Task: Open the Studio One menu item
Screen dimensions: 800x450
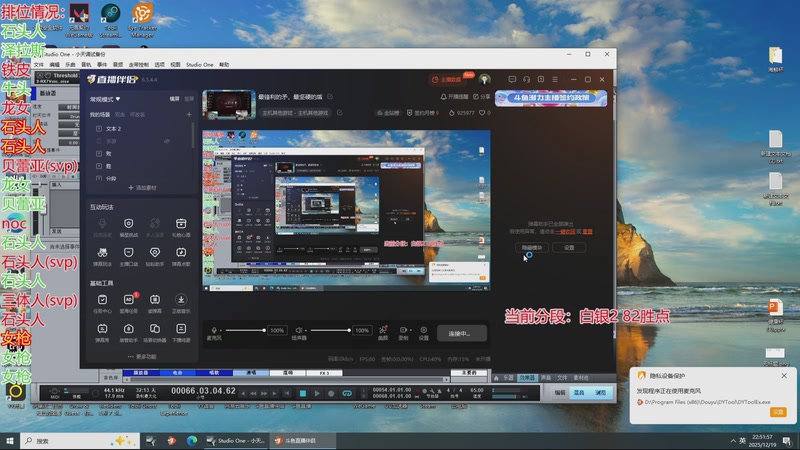Action: (x=199, y=65)
